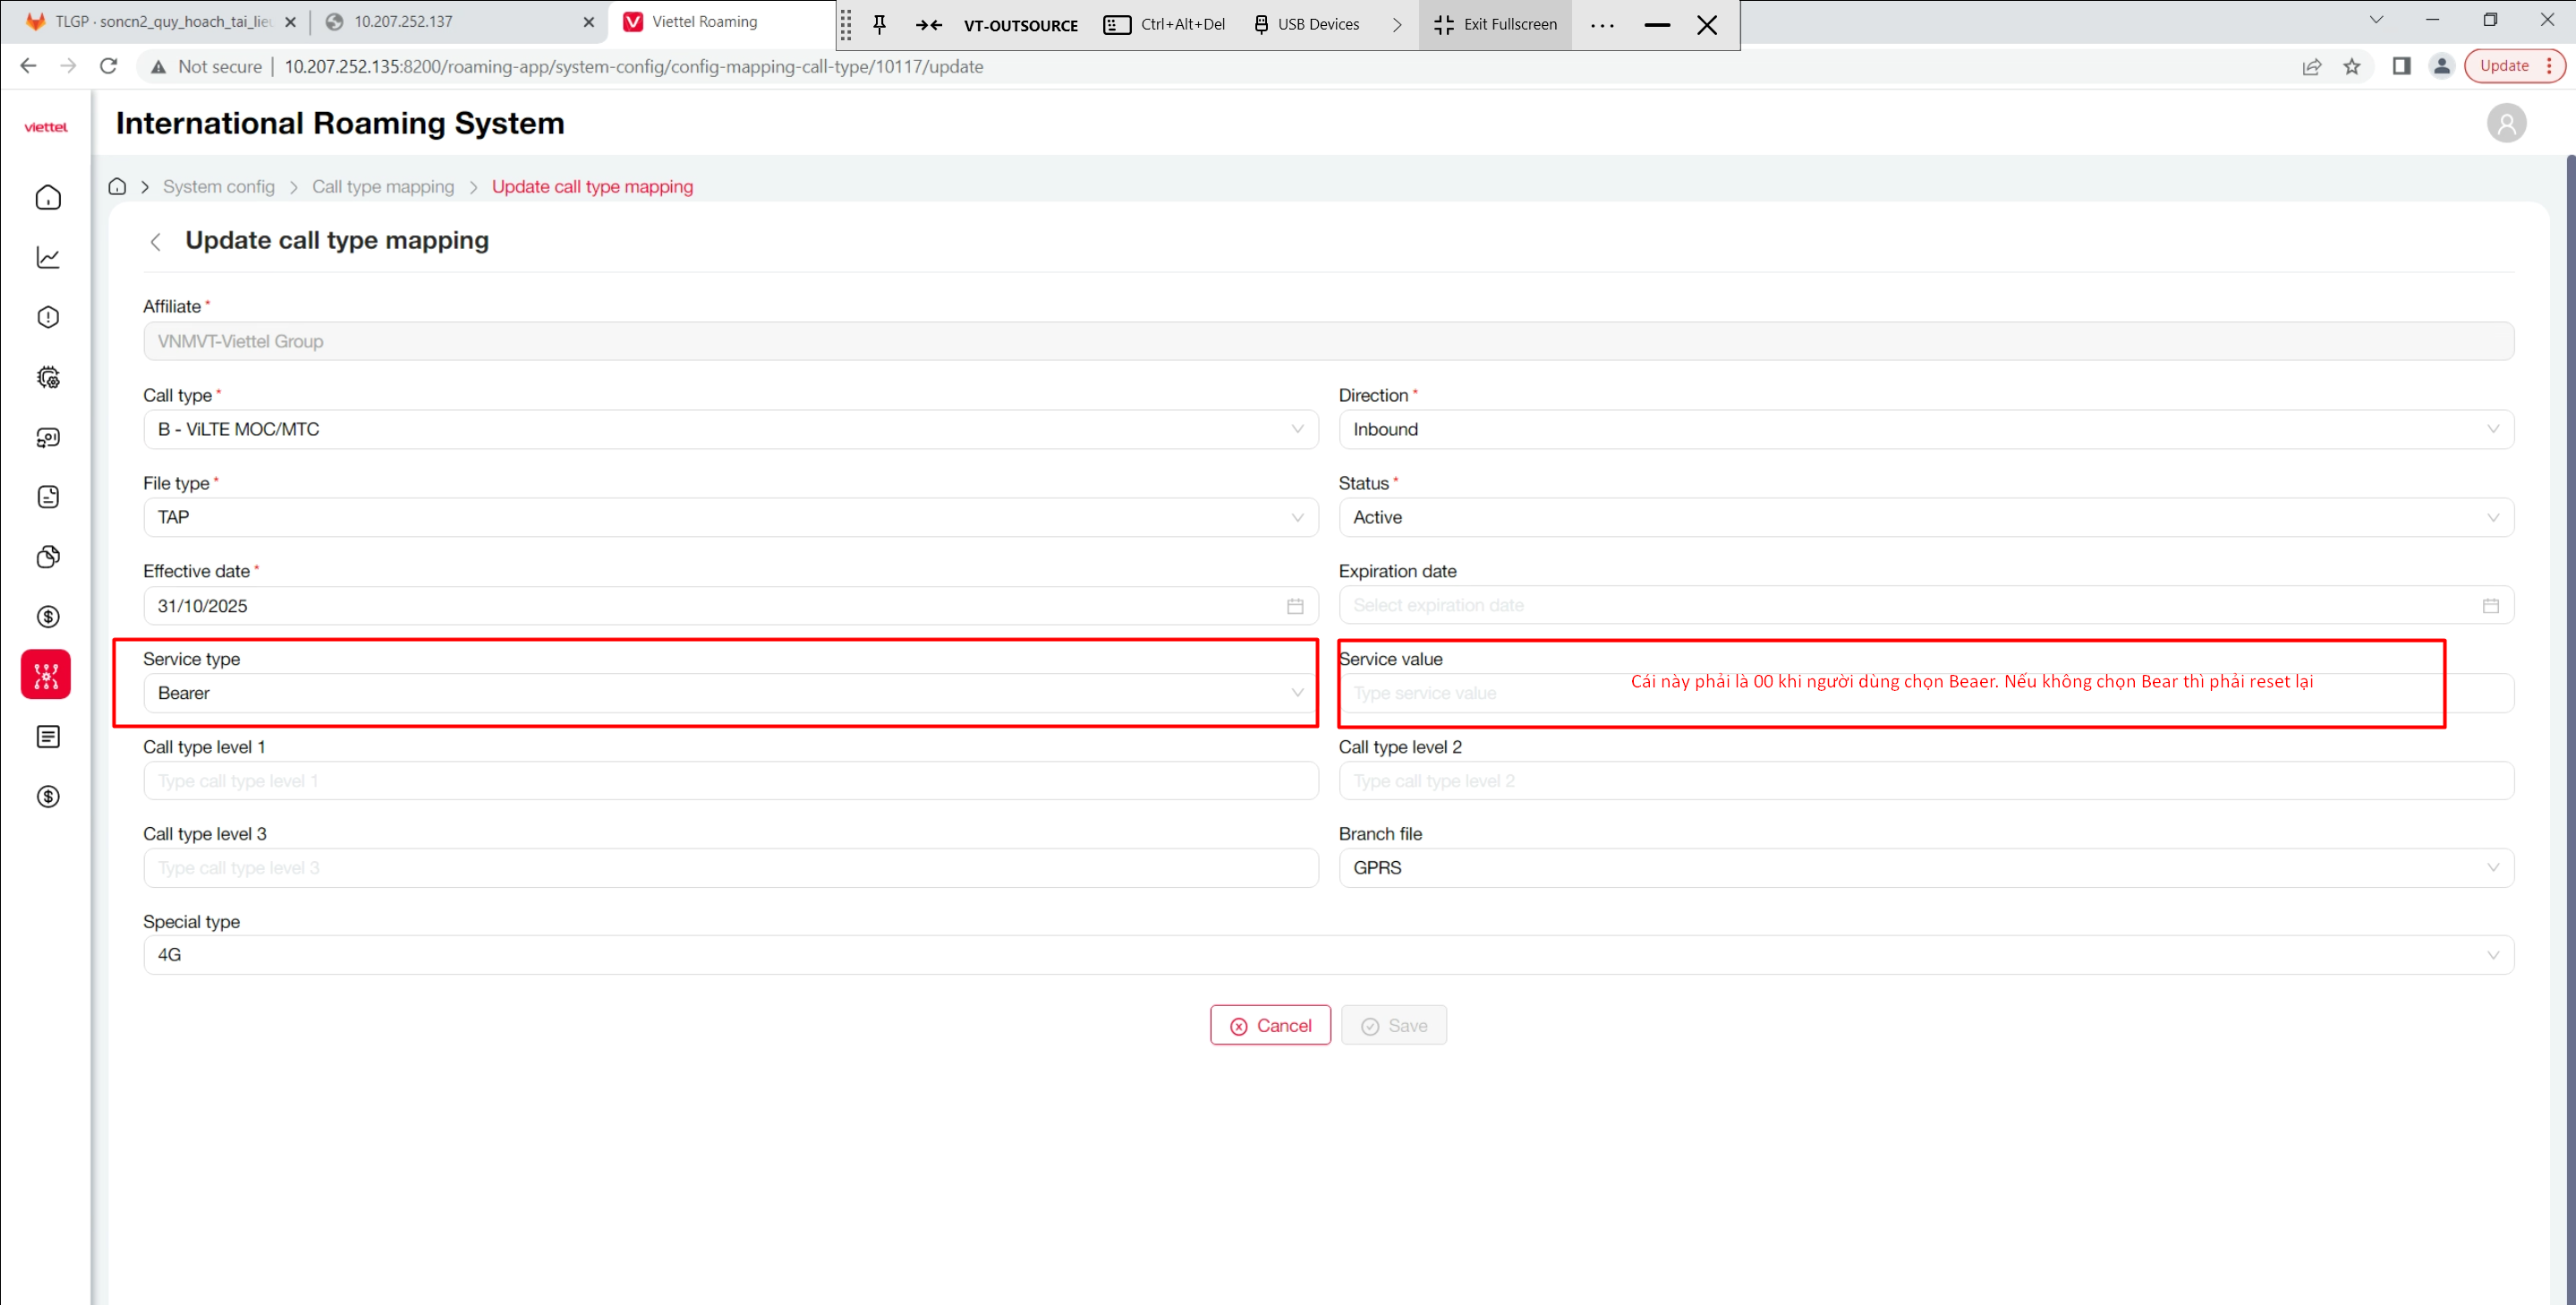Click the user avatar icon at top right
Screen dimensions: 2576x1305
pos(2506,123)
